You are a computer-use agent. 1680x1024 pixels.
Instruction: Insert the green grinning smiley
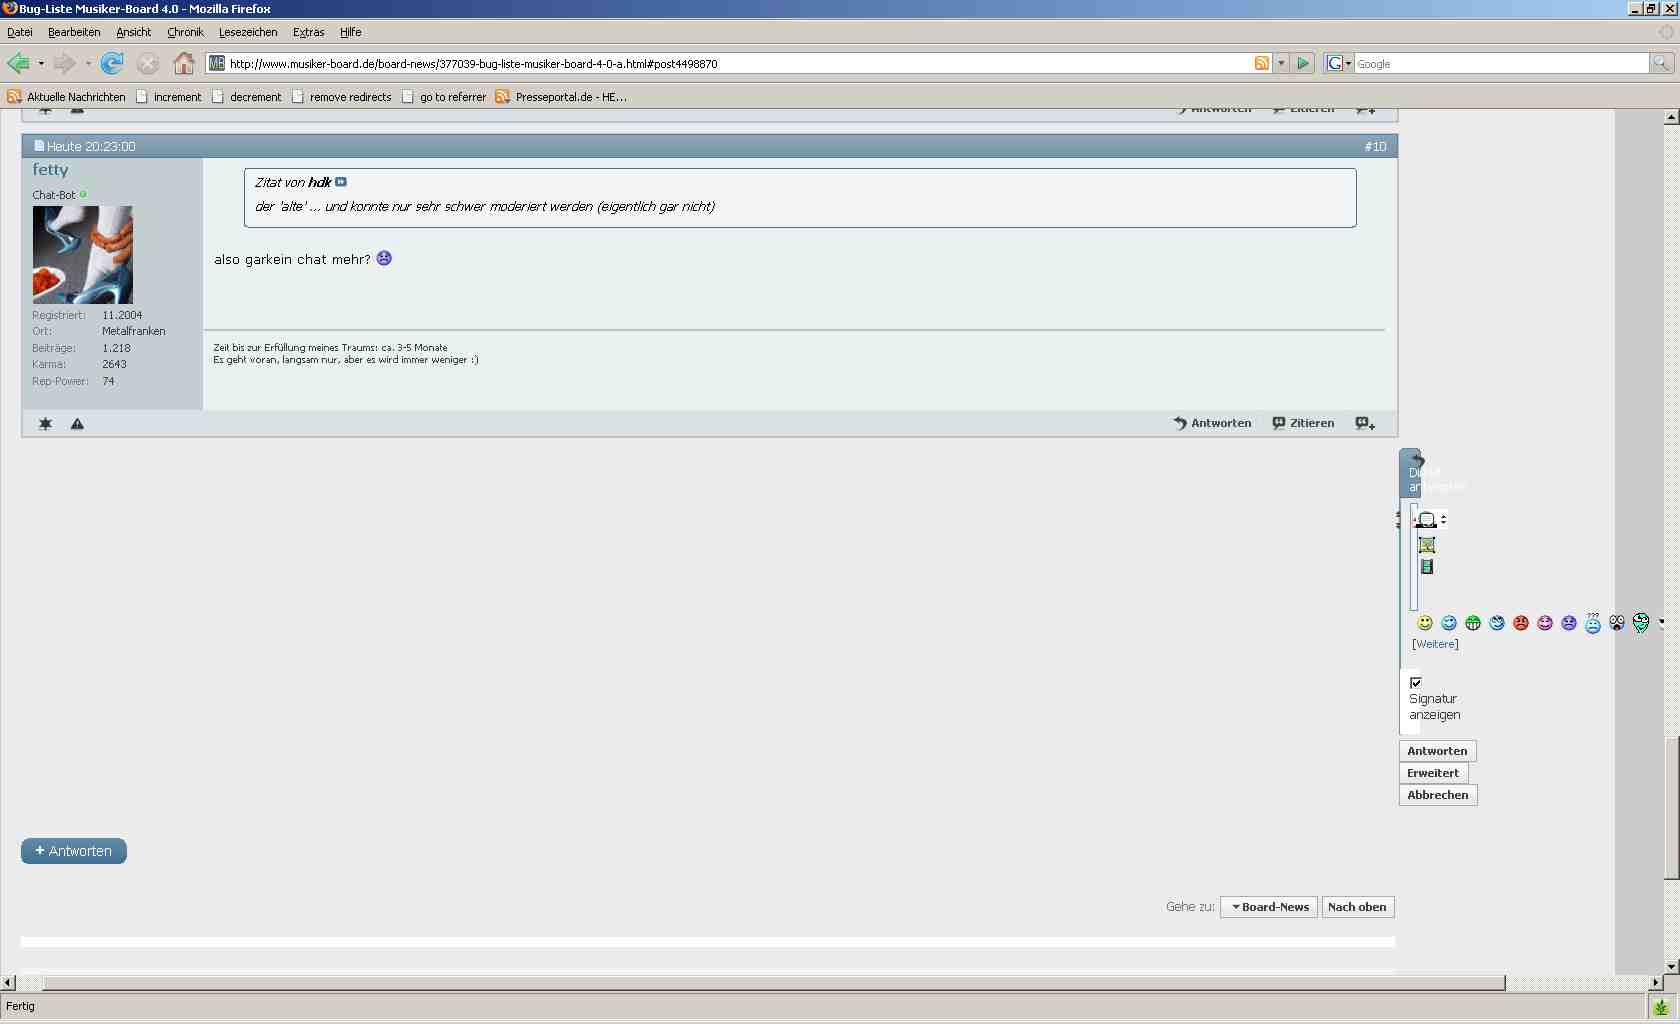[x=1473, y=623]
